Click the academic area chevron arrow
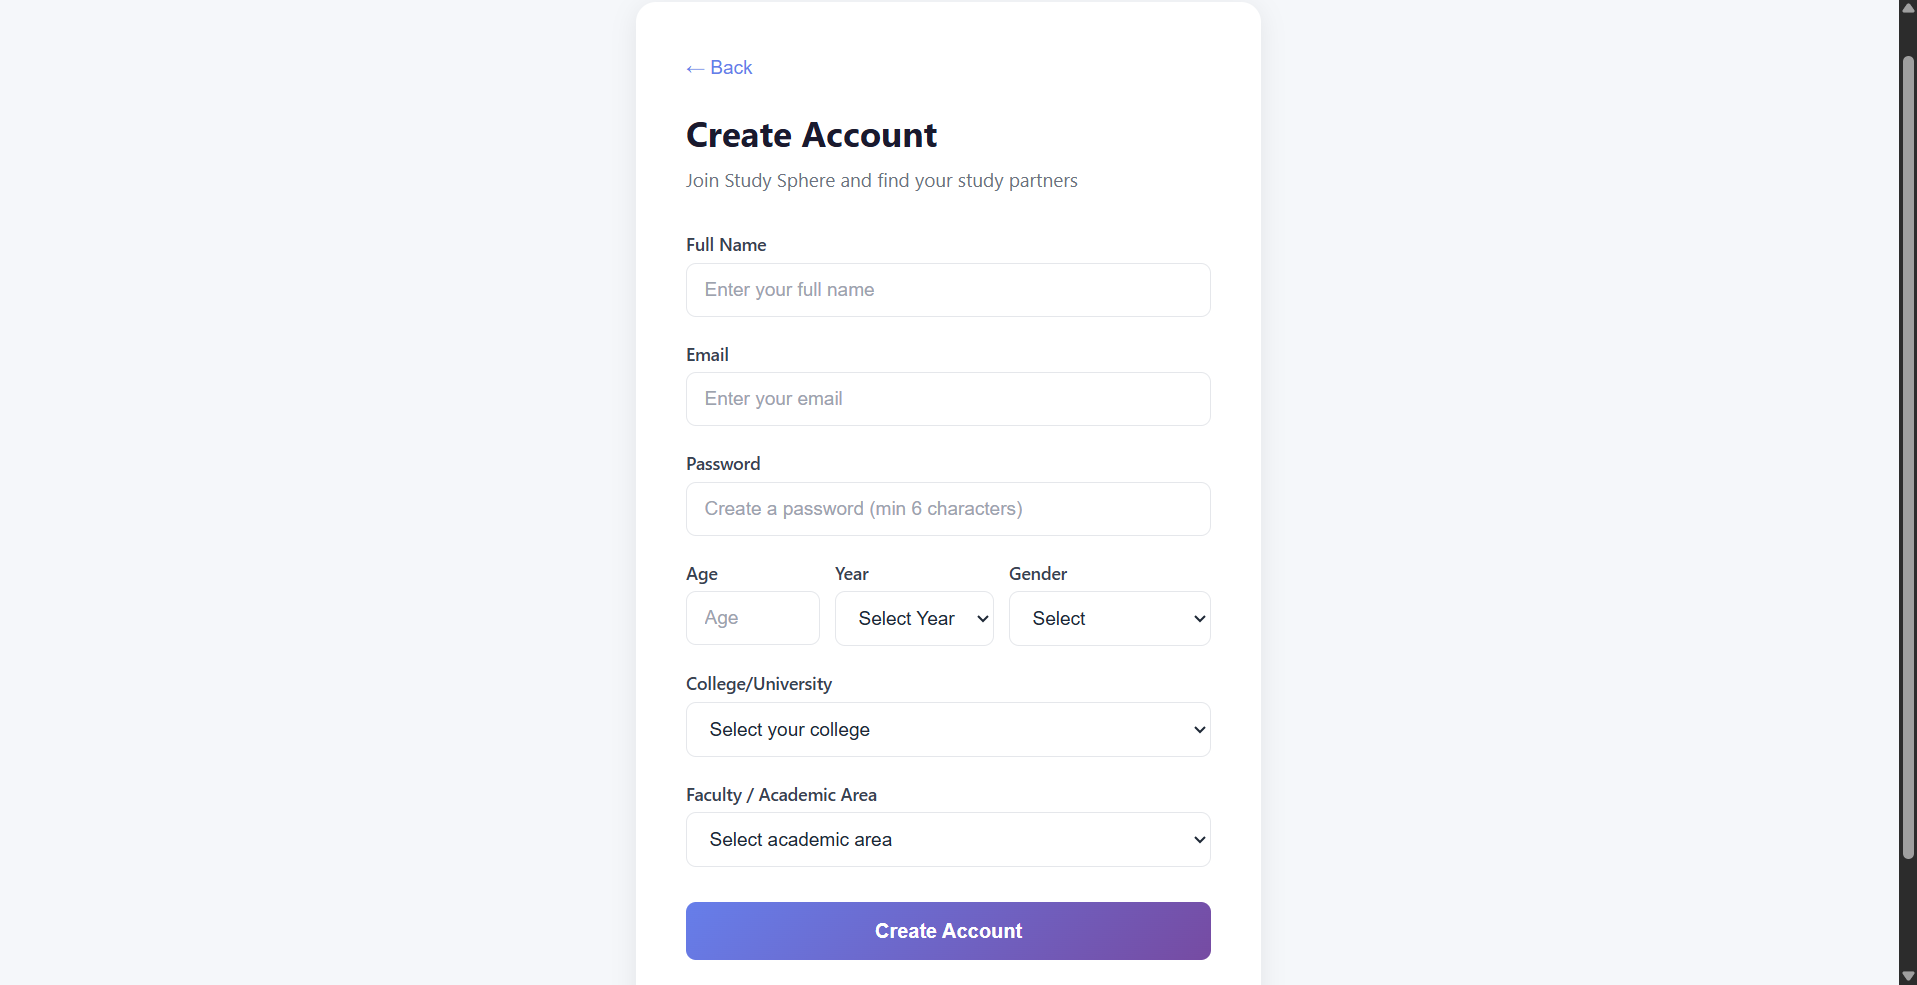Screen dimensions: 1917x985 click(1200, 840)
